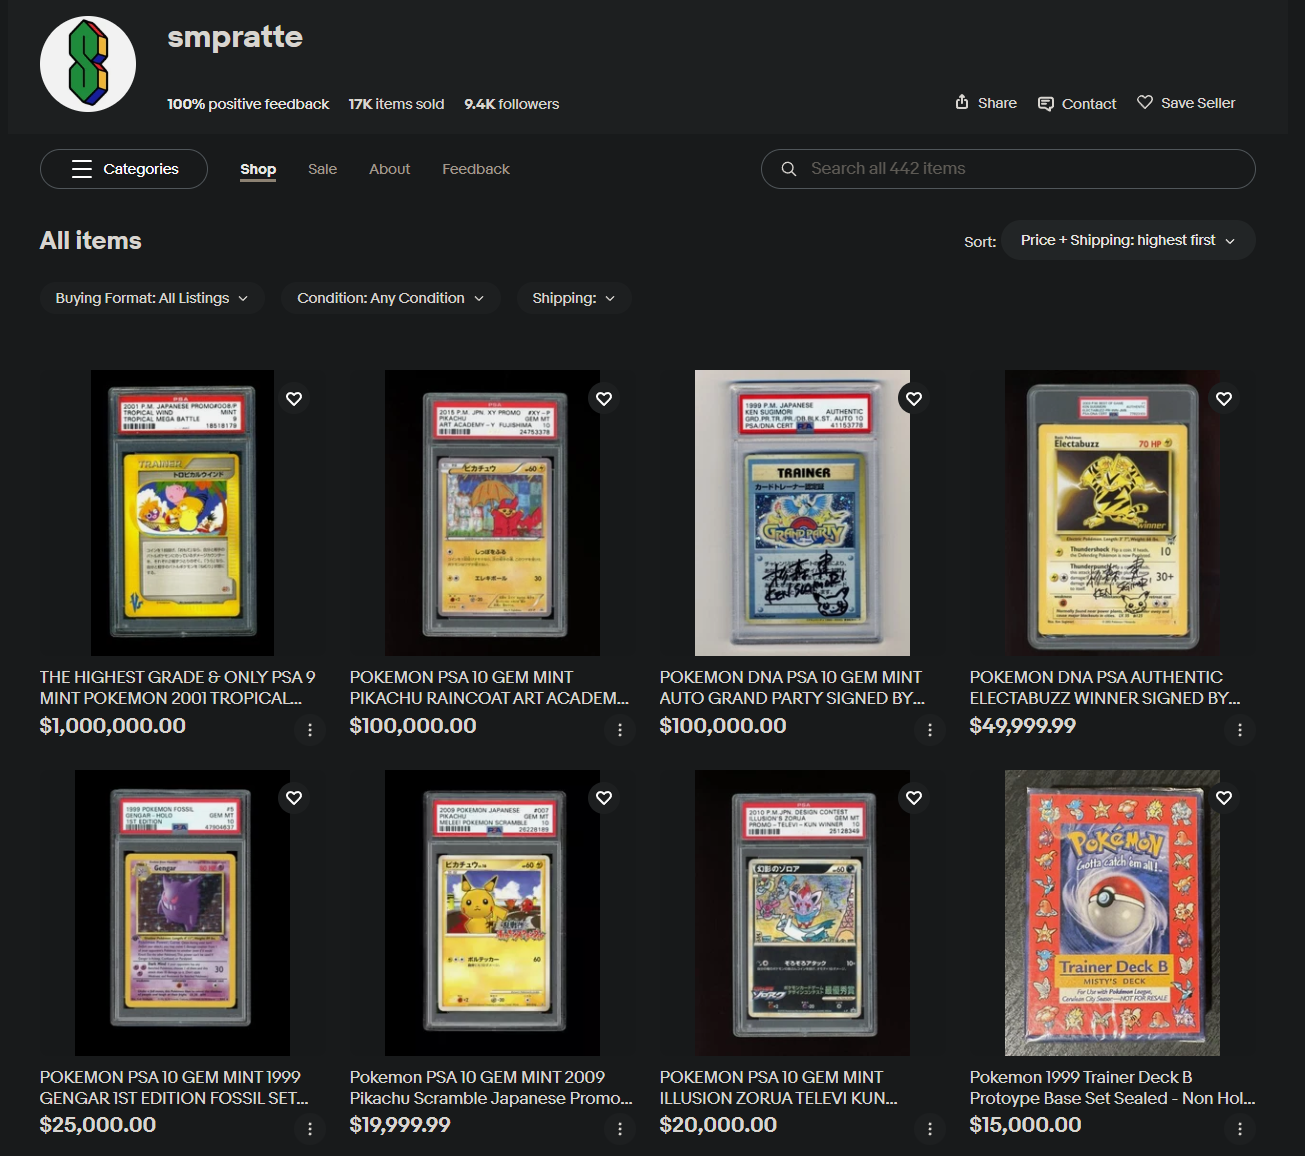
Task: Open Pikachu Scramble card image
Action: click(492, 913)
